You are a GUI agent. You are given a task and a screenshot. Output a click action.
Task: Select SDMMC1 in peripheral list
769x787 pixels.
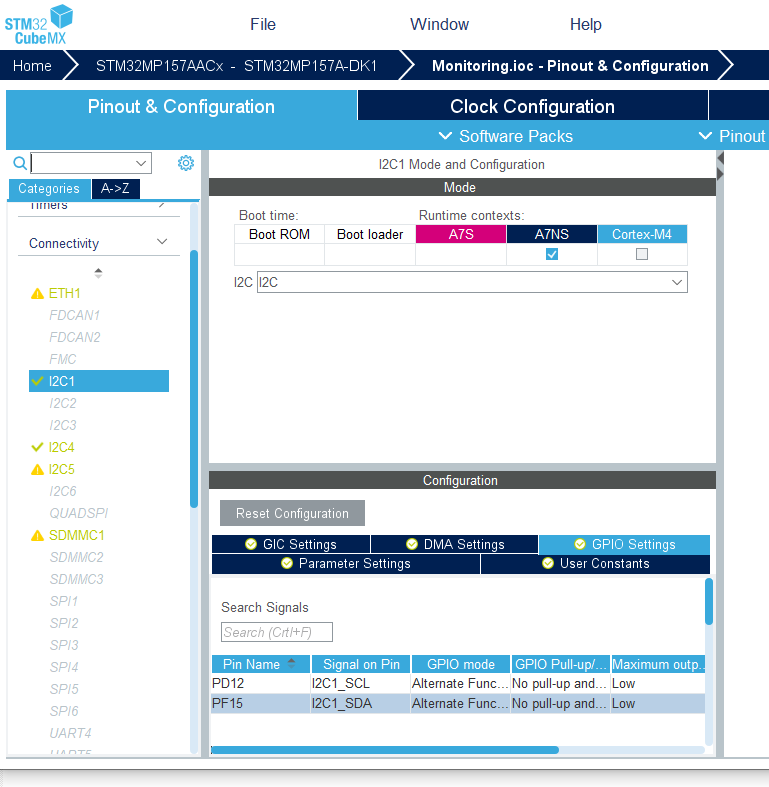pyautogui.click(x=76, y=536)
